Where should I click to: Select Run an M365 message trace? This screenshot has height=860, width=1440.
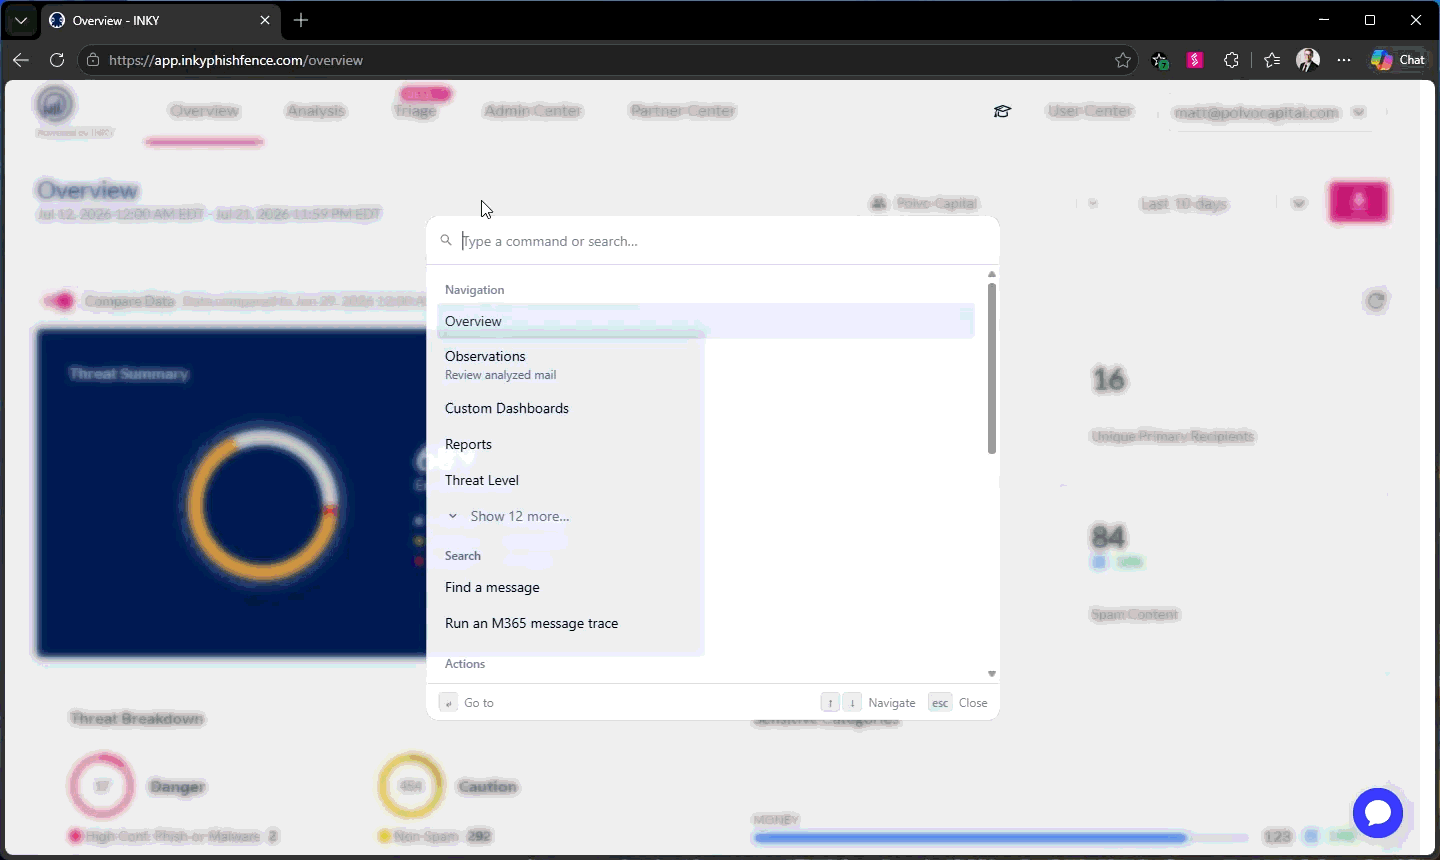point(705,623)
